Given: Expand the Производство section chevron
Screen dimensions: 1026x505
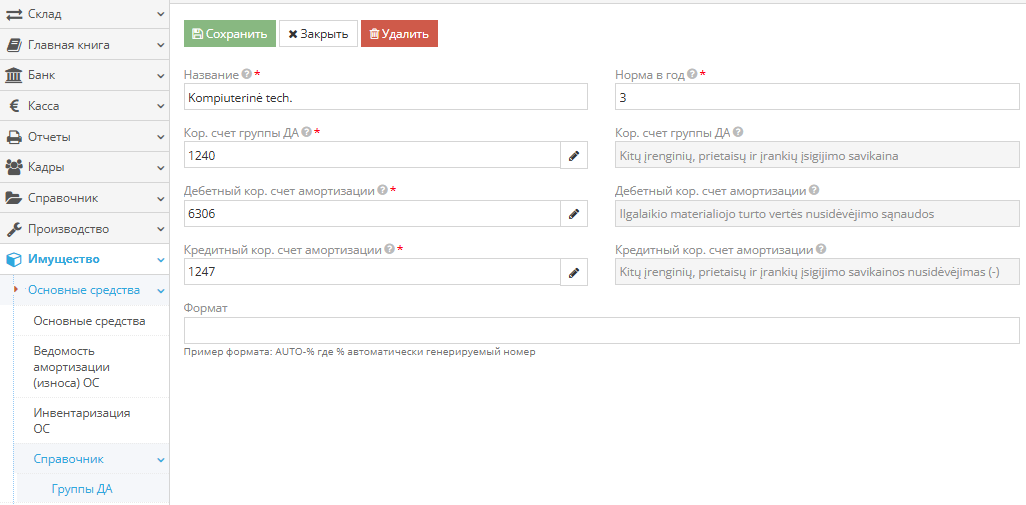Looking at the screenshot, I should 161,229.
